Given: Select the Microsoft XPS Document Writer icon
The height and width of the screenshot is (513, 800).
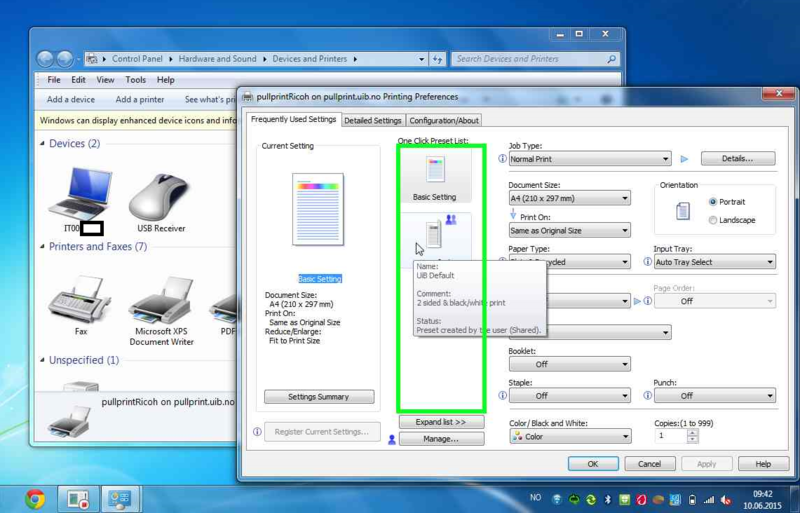Looking at the screenshot, I should (161, 300).
